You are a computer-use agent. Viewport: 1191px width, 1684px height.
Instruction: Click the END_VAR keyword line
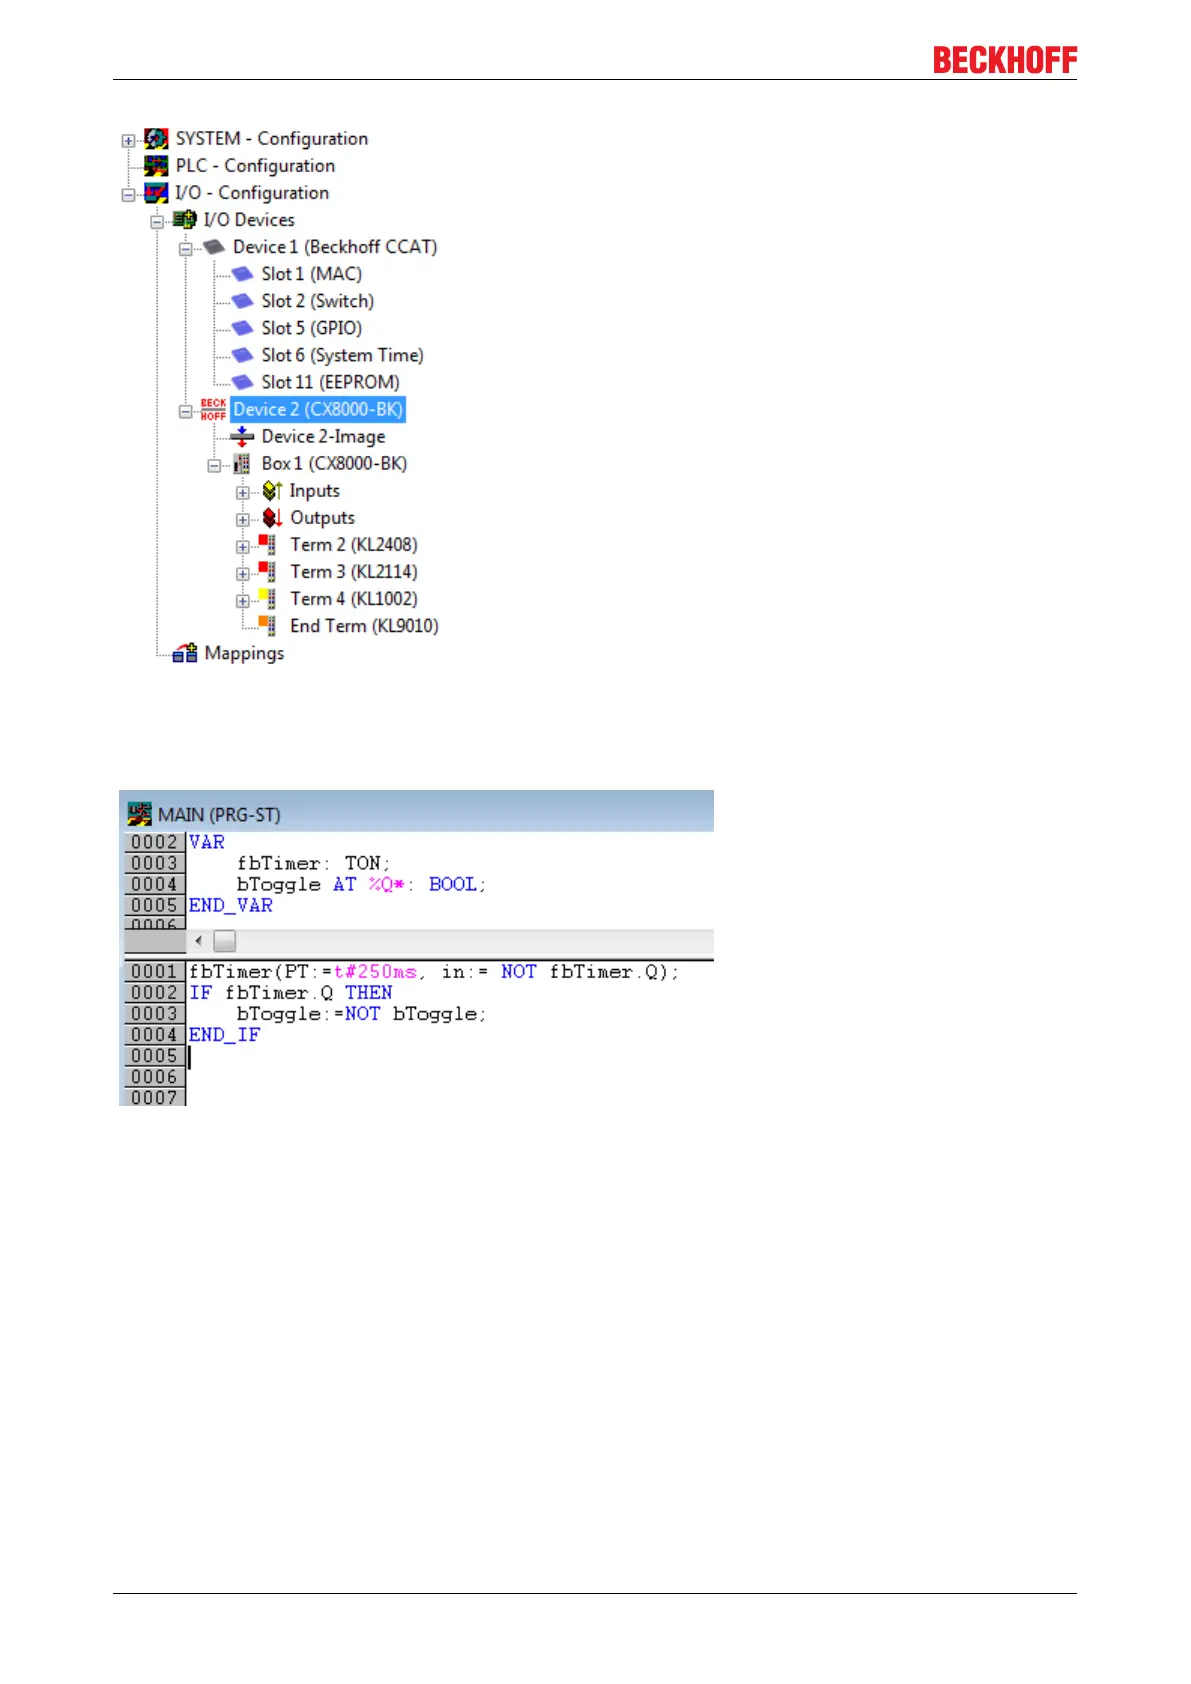click(x=231, y=905)
